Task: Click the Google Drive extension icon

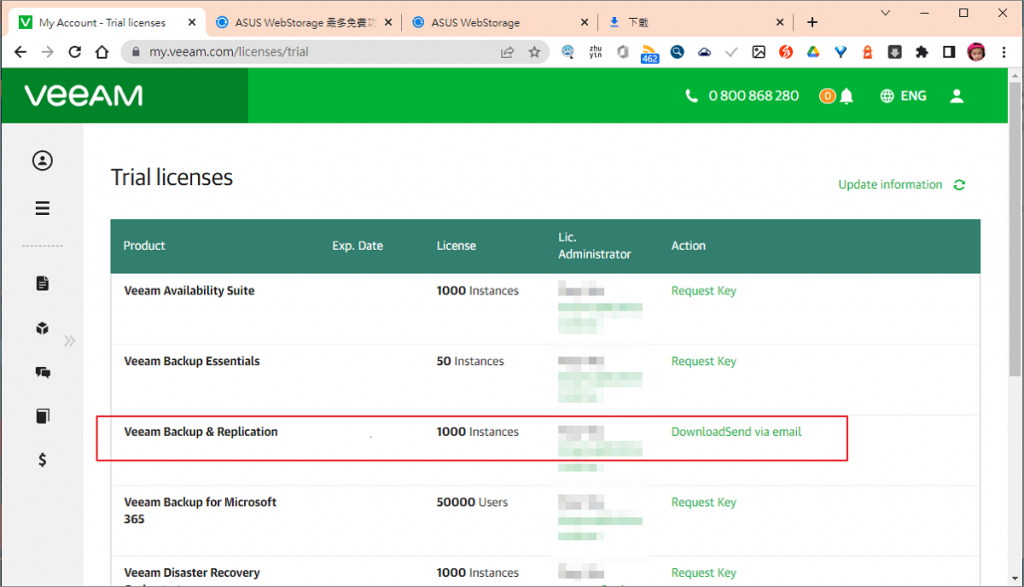Action: pyautogui.click(x=812, y=52)
